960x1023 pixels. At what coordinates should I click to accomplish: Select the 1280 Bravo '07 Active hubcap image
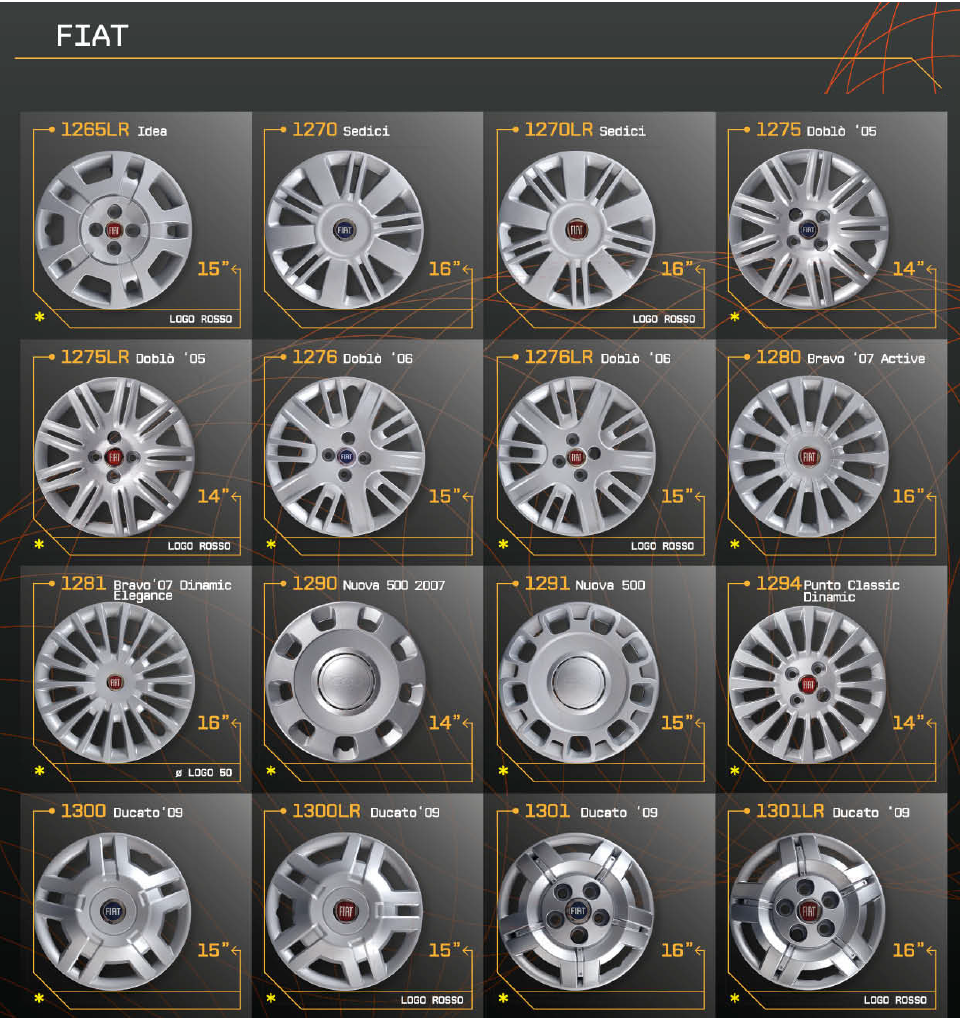tap(809, 457)
